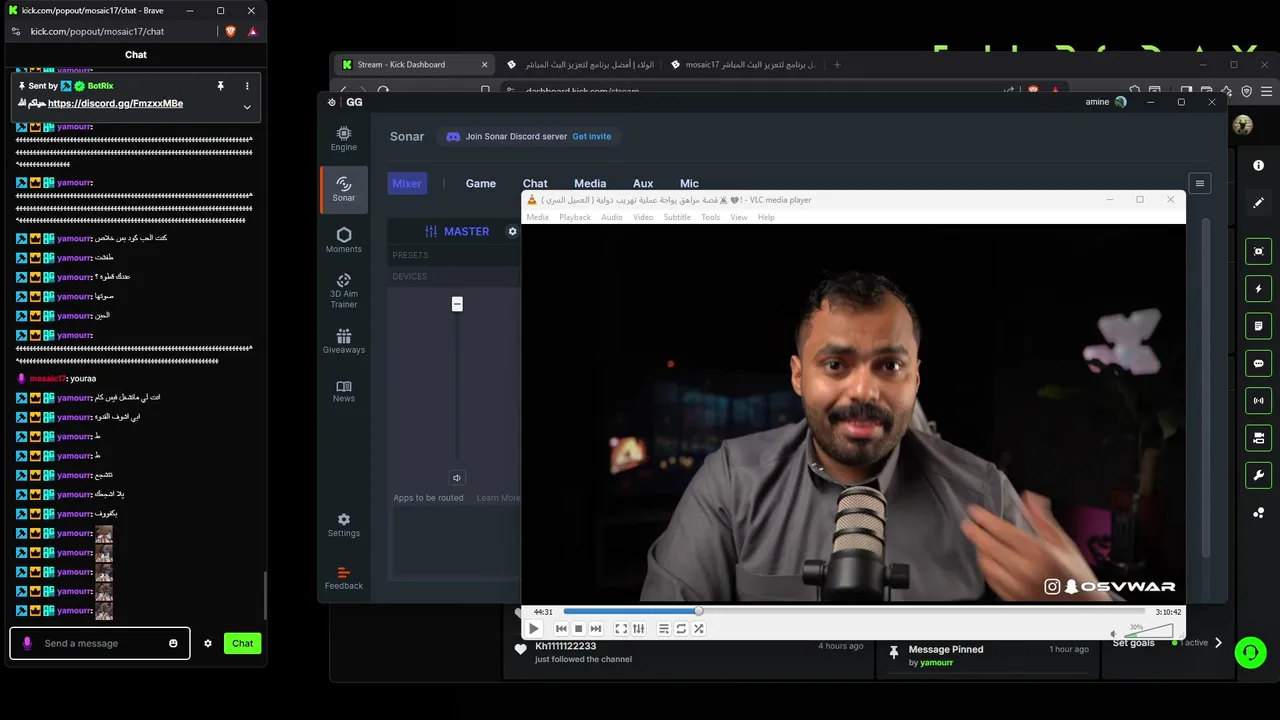
Task: Open the VLC View menu
Action: click(x=739, y=217)
